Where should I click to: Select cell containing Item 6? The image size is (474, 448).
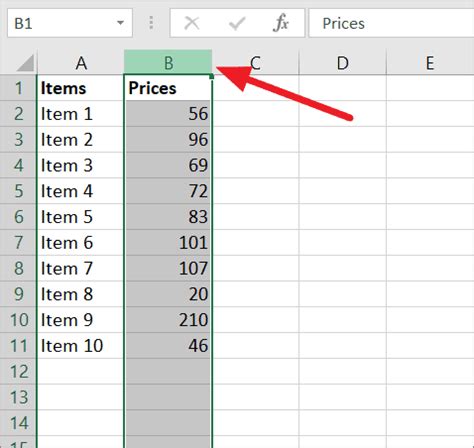point(80,243)
